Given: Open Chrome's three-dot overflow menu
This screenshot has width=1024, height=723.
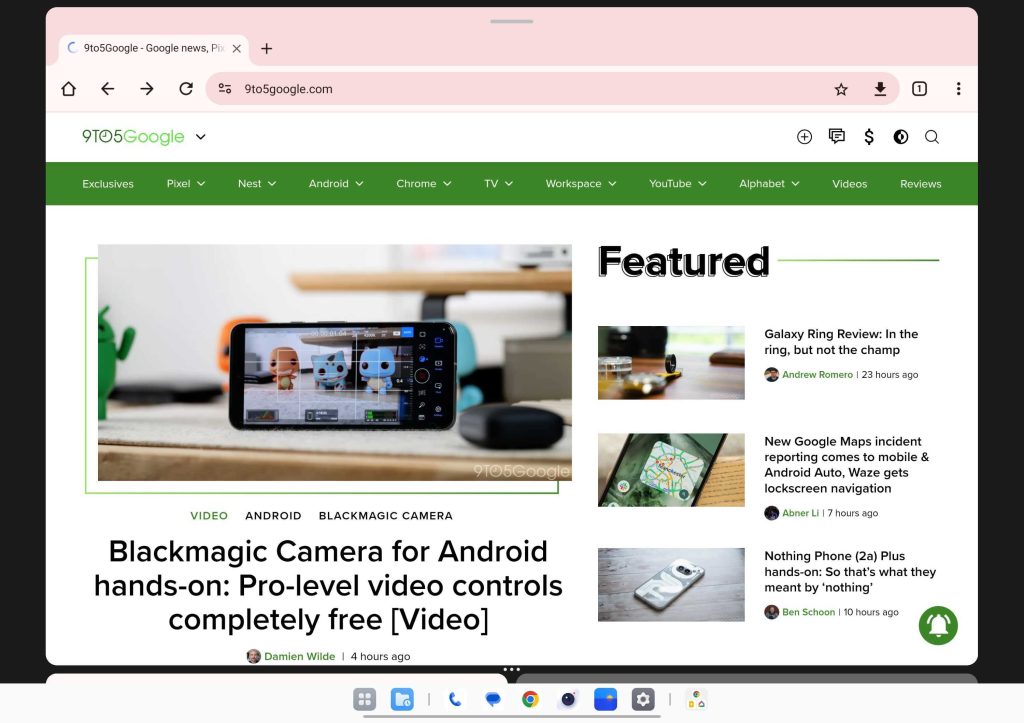Looking at the screenshot, I should click(x=958, y=89).
